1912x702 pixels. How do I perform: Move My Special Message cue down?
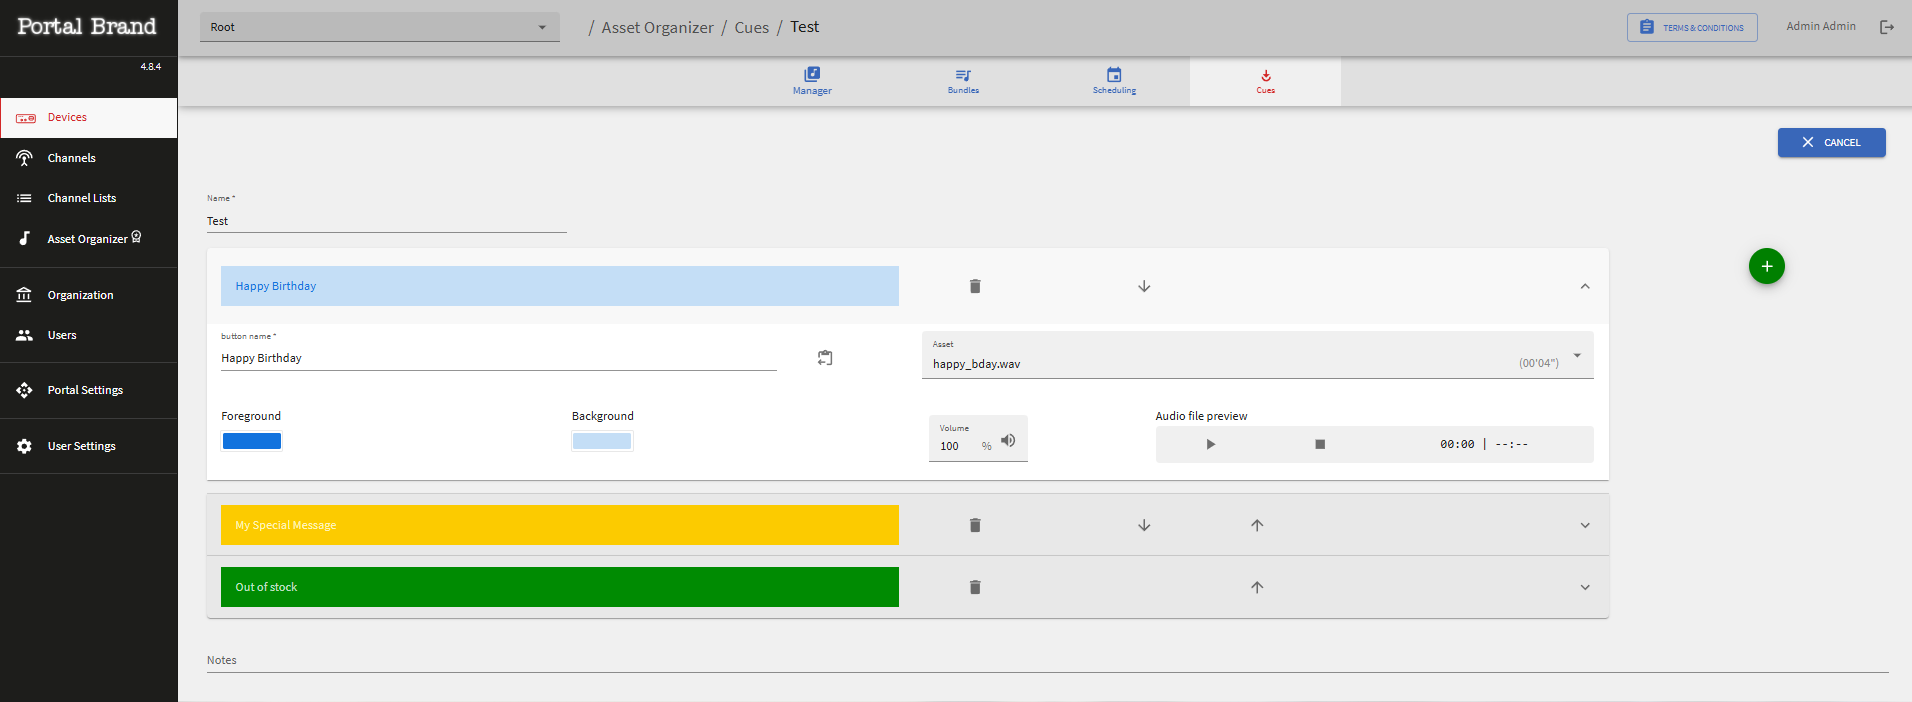point(1144,525)
